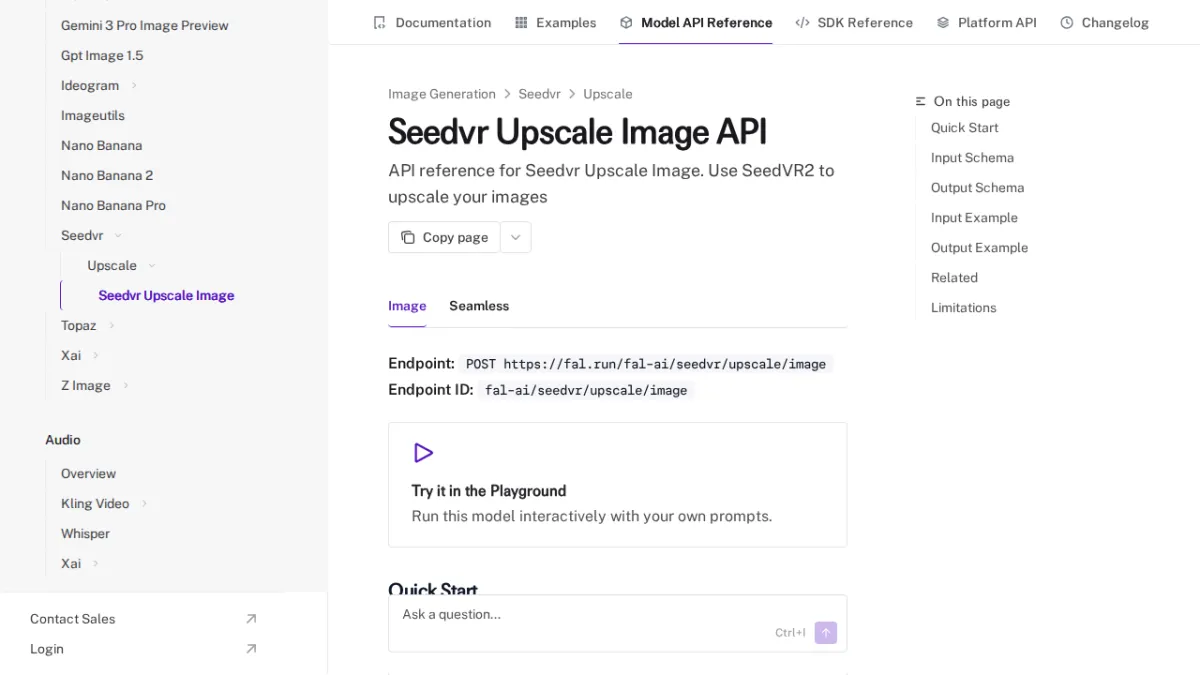This screenshot has width=1200, height=675.
Task: Open Nano Banana Pro sidebar item
Action: 113,206
